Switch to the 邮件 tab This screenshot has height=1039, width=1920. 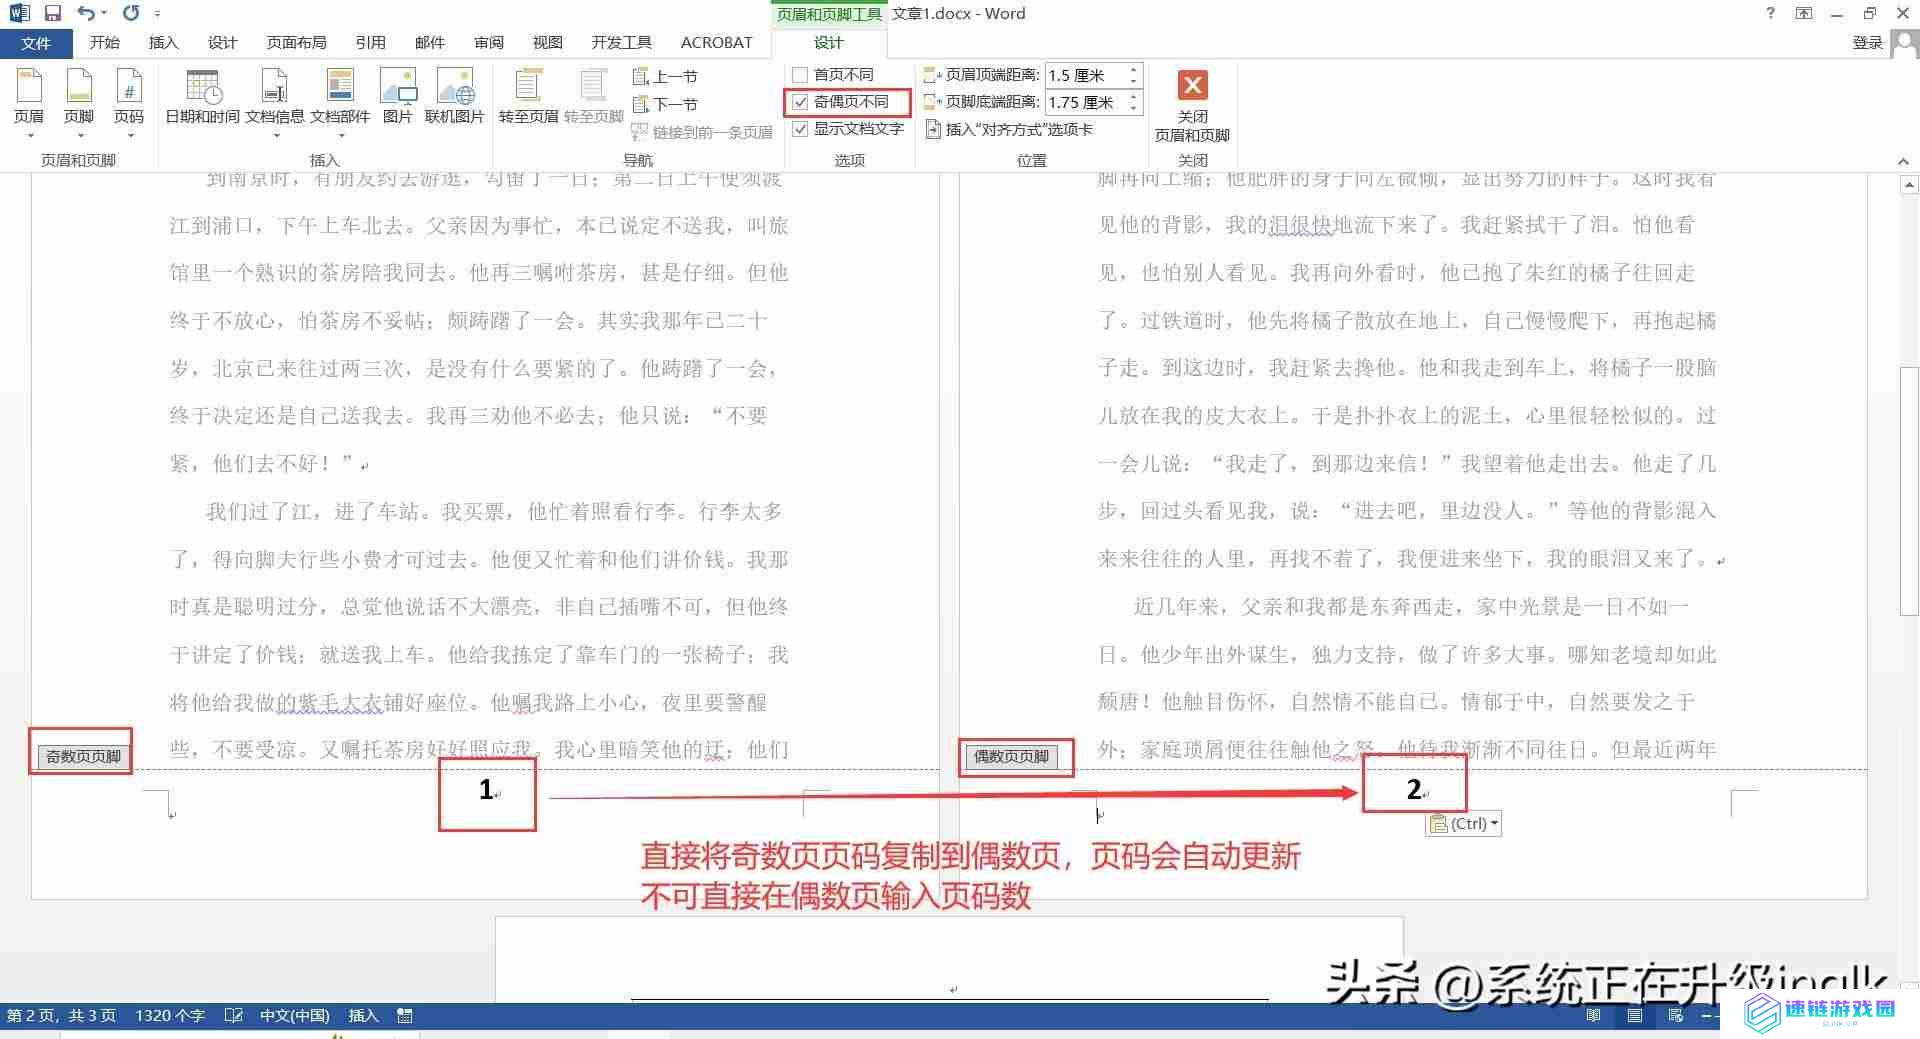[x=430, y=43]
